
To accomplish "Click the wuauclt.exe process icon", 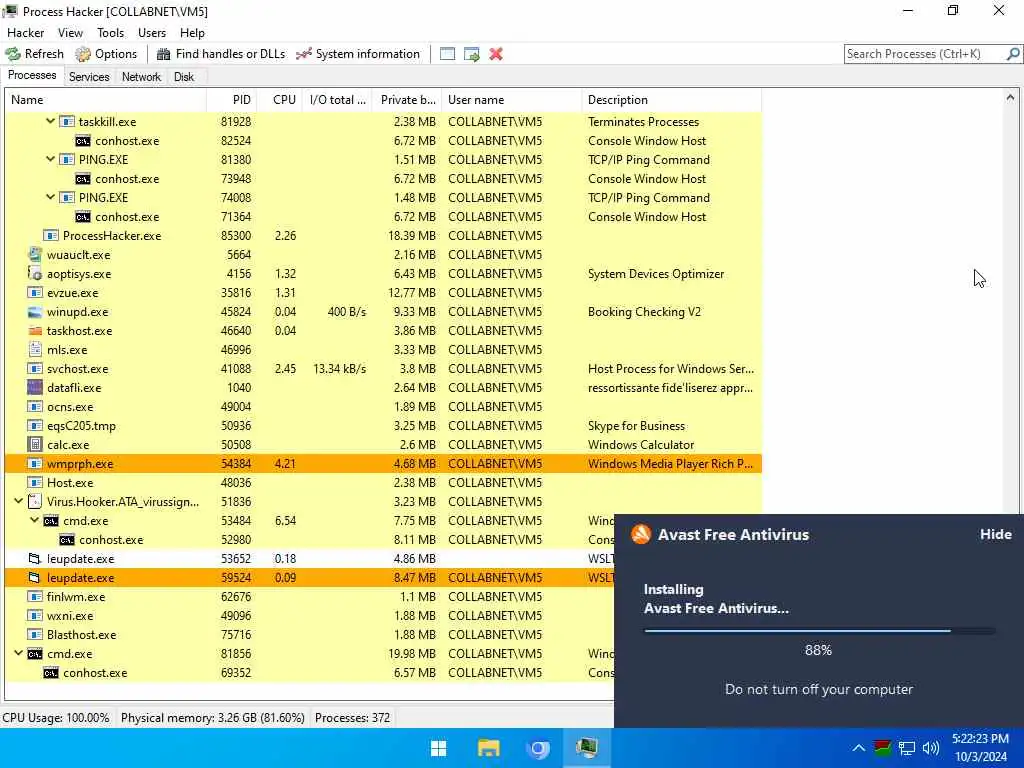I will click(x=35, y=255).
